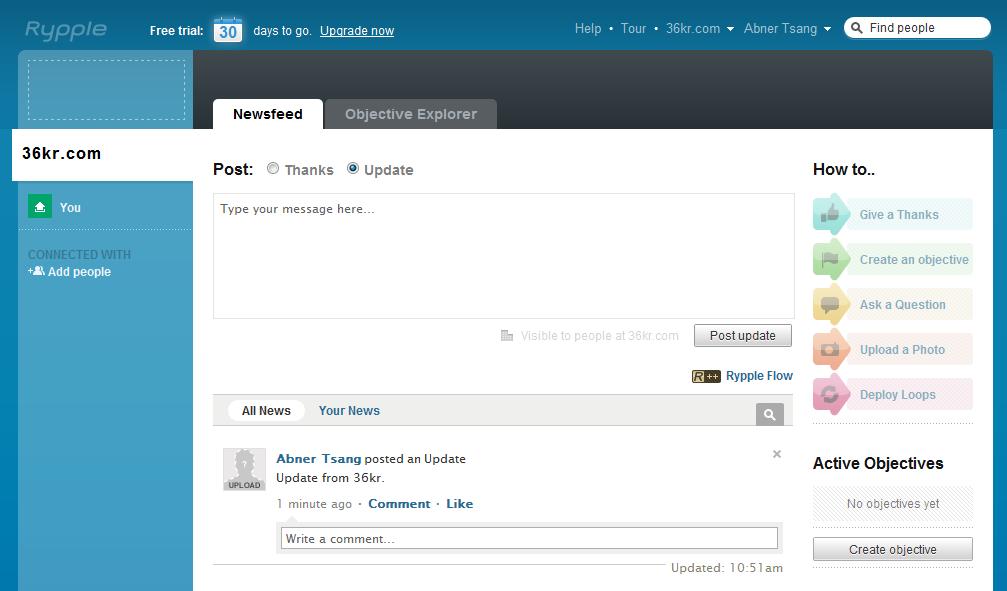
Task: Click the Upgrade now link
Action: click(x=357, y=31)
